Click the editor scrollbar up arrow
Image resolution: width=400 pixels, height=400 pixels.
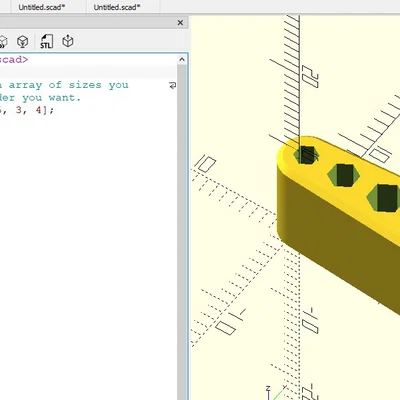pos(182,60)
